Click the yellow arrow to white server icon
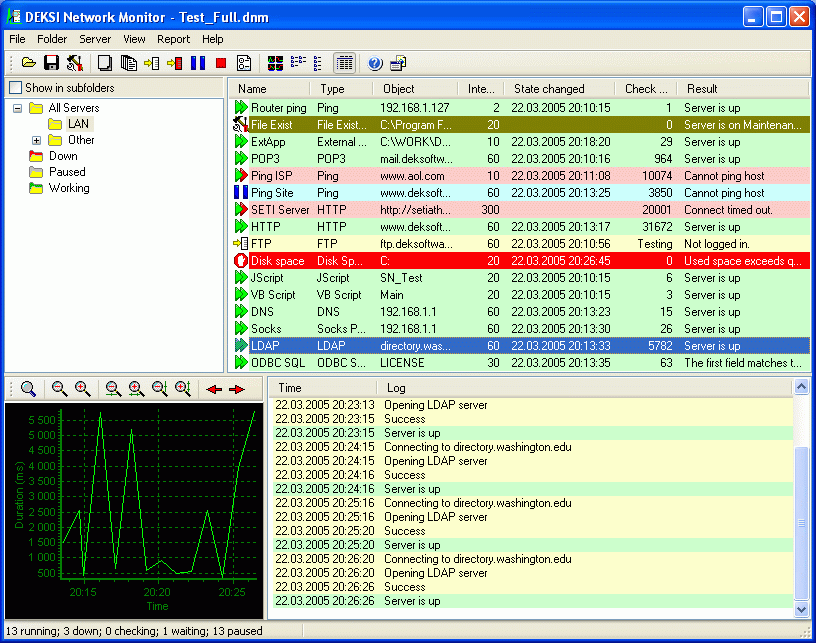The height and width of the screenshot is (643, 816). coord(151,63)
